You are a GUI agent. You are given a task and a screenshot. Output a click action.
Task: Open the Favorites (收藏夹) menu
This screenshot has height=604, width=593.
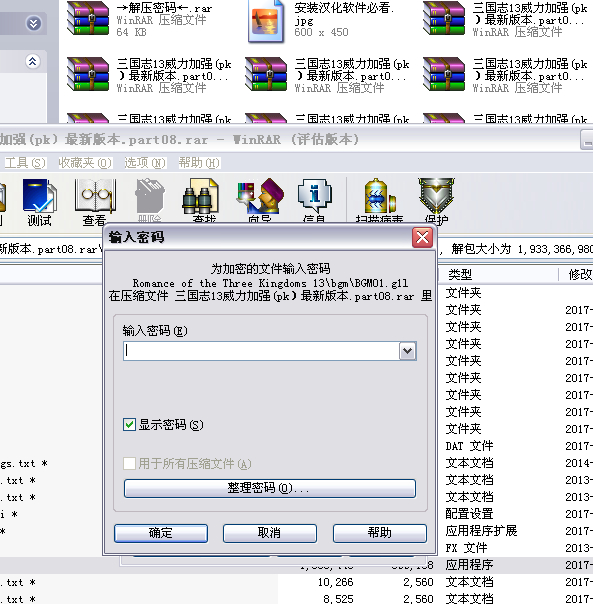tap(85, 163)
